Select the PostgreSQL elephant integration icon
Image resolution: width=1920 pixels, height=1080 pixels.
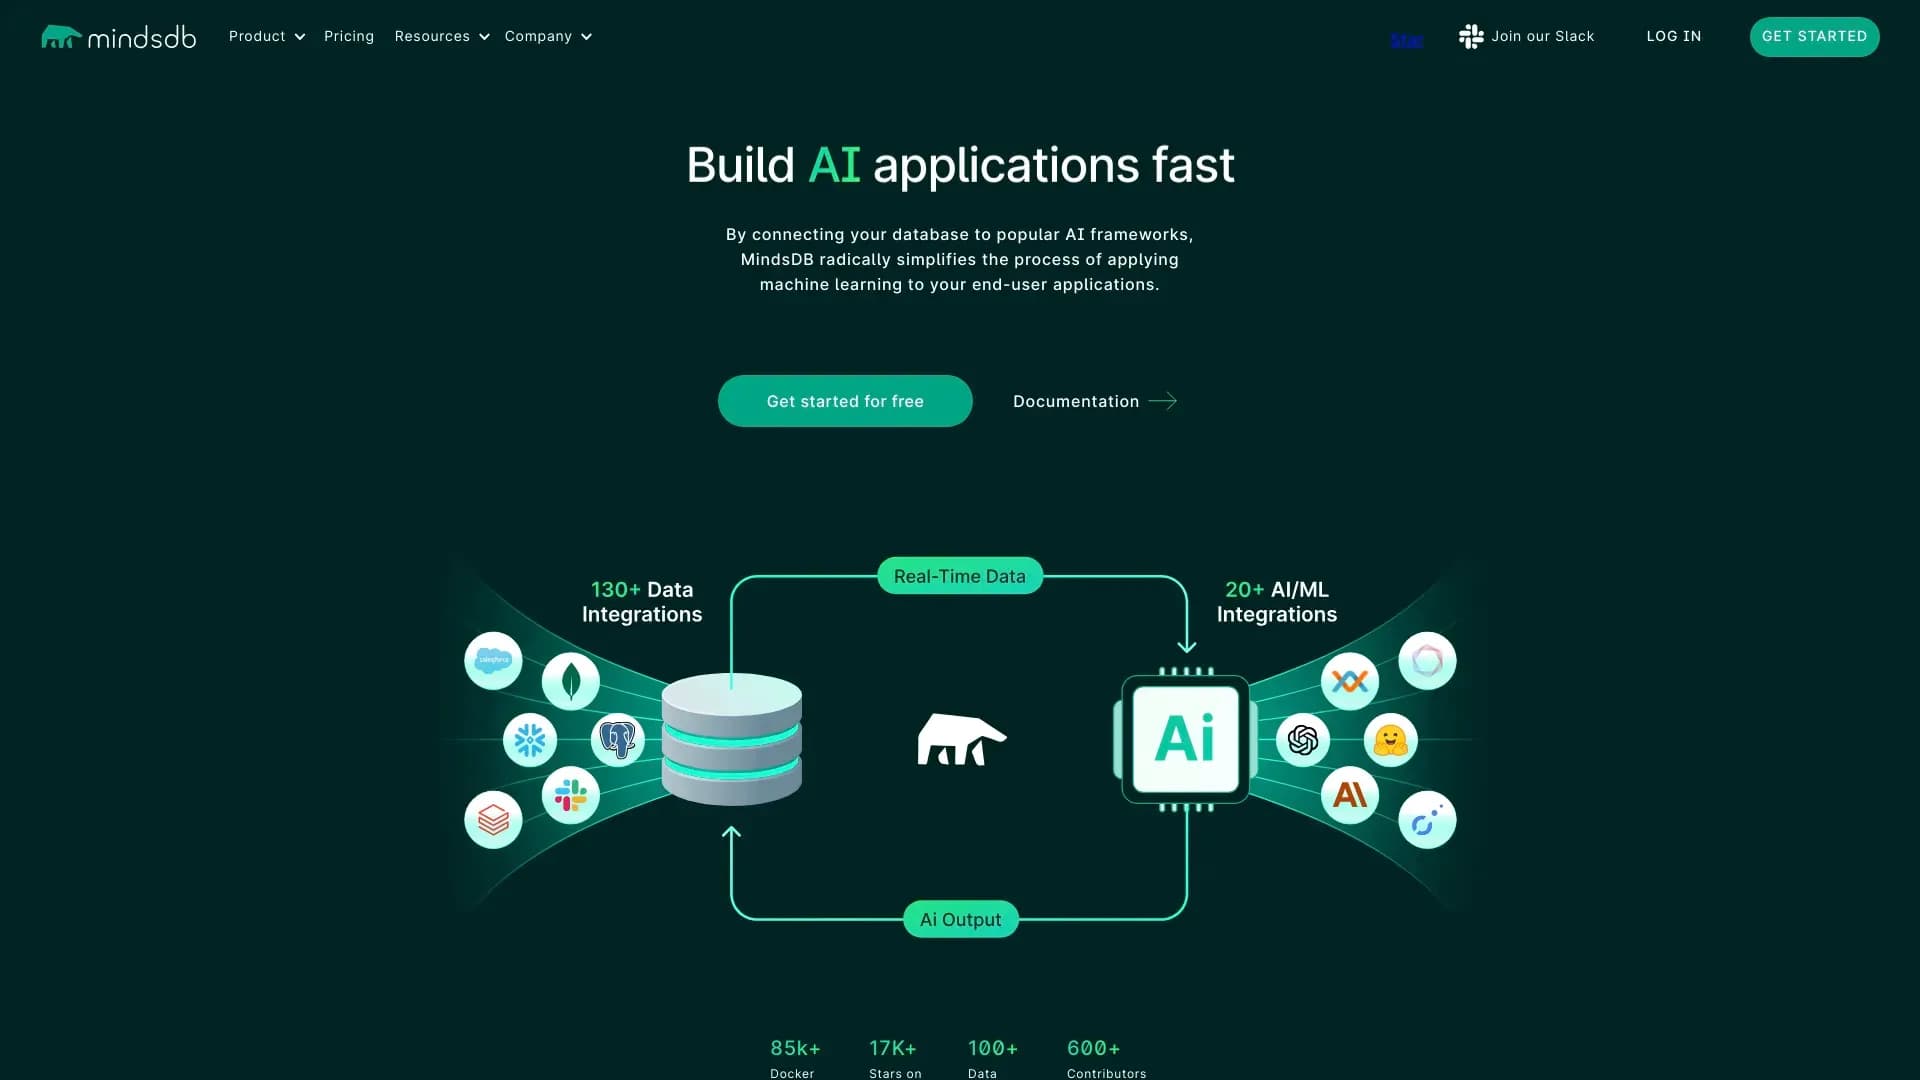(x=618, y=740)
